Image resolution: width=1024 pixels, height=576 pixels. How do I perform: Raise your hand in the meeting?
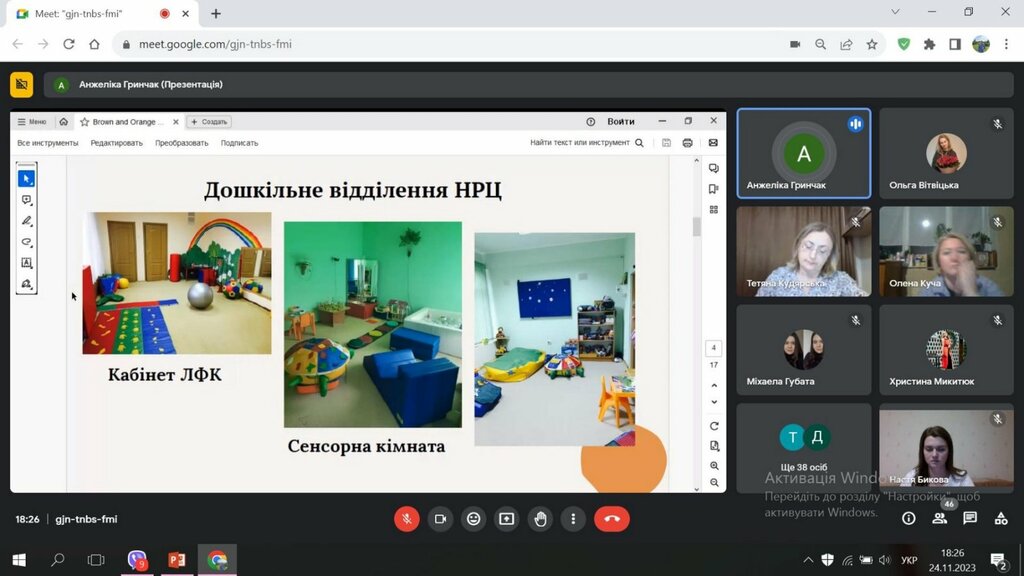pos(540,519)
